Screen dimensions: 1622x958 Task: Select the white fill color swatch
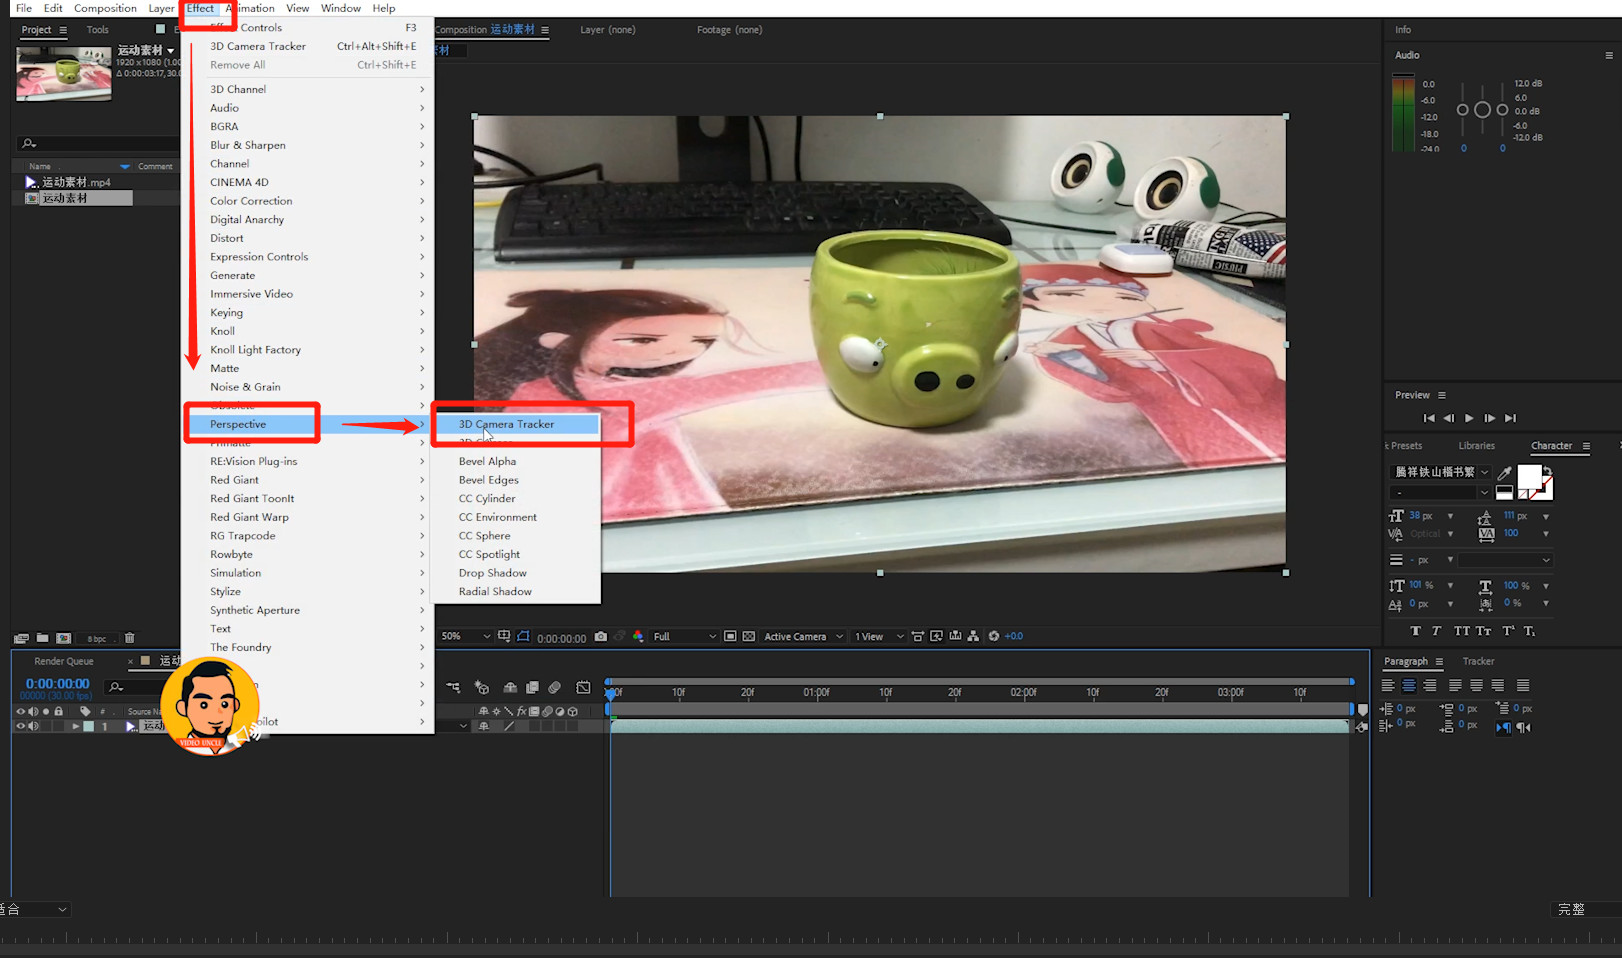pyautogui.click(x=1529, y=477)
